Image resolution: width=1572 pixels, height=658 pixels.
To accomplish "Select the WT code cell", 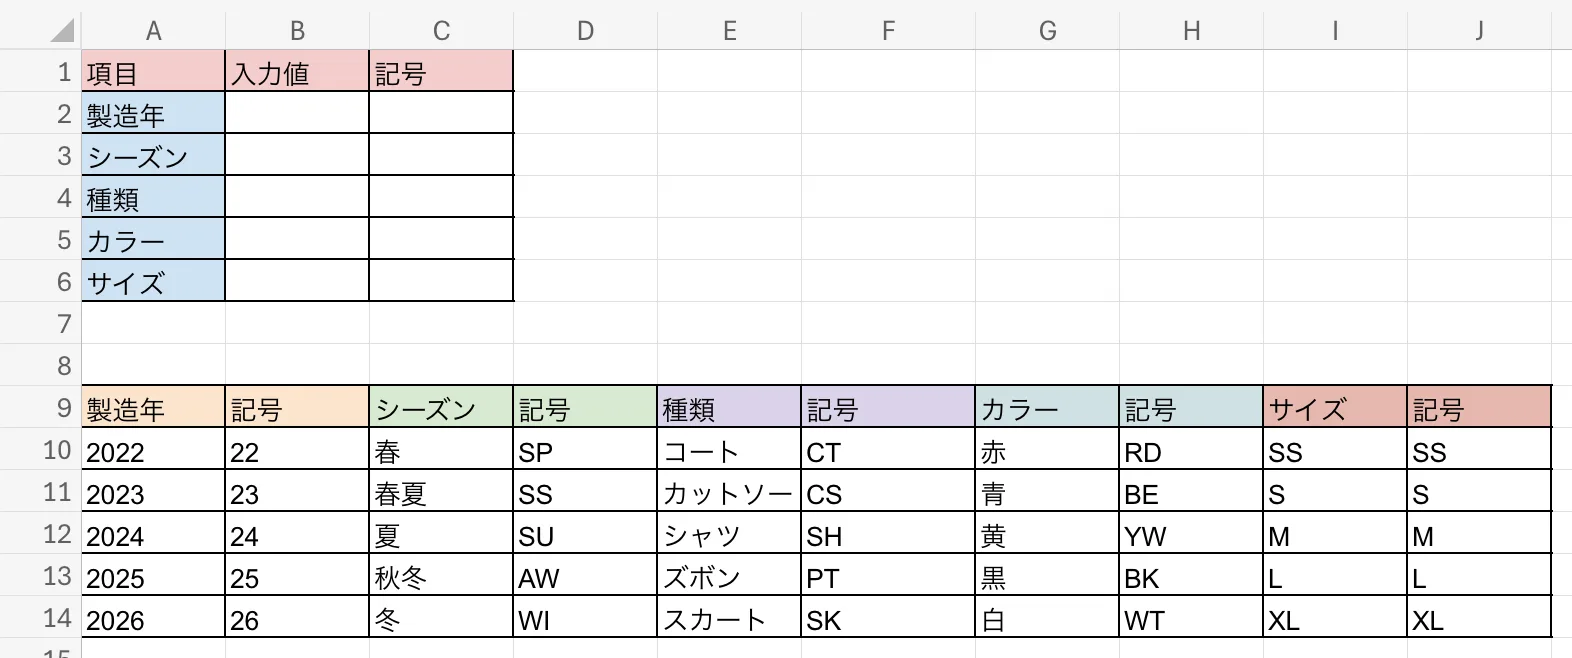I will point(1191,620).
